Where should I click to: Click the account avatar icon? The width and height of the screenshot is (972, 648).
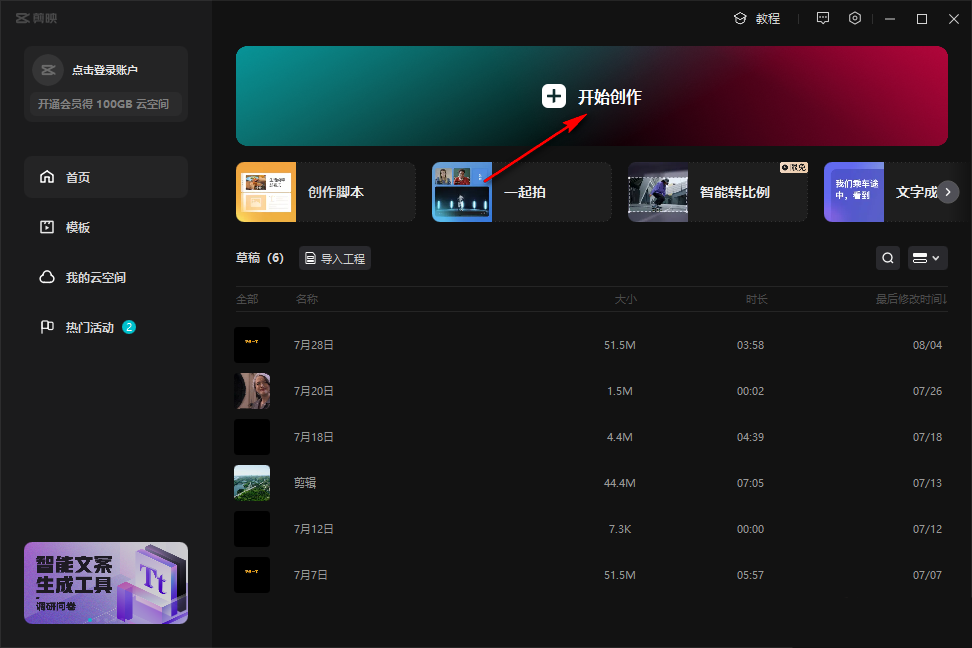click(48, 70)
